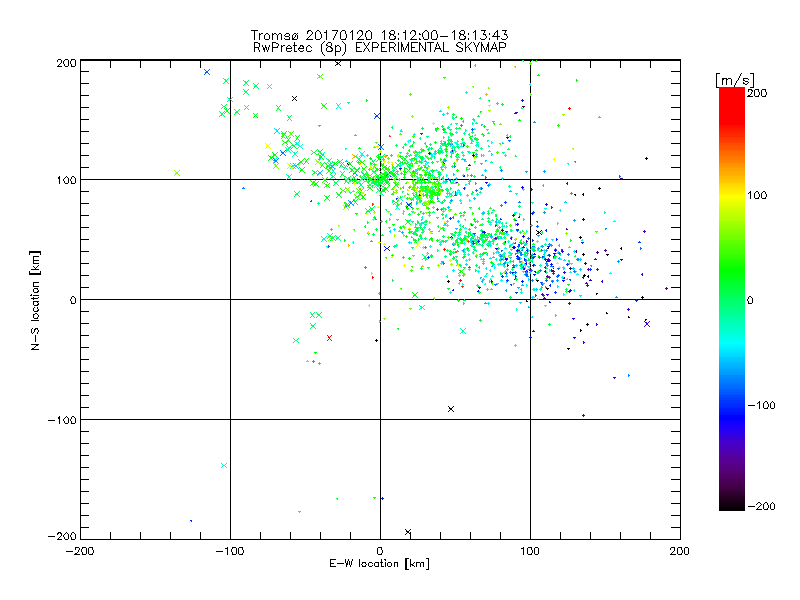The image size is (800, 600).
Task: Click the lone green X marker on the far left
Action: click(x=177, y=173)
